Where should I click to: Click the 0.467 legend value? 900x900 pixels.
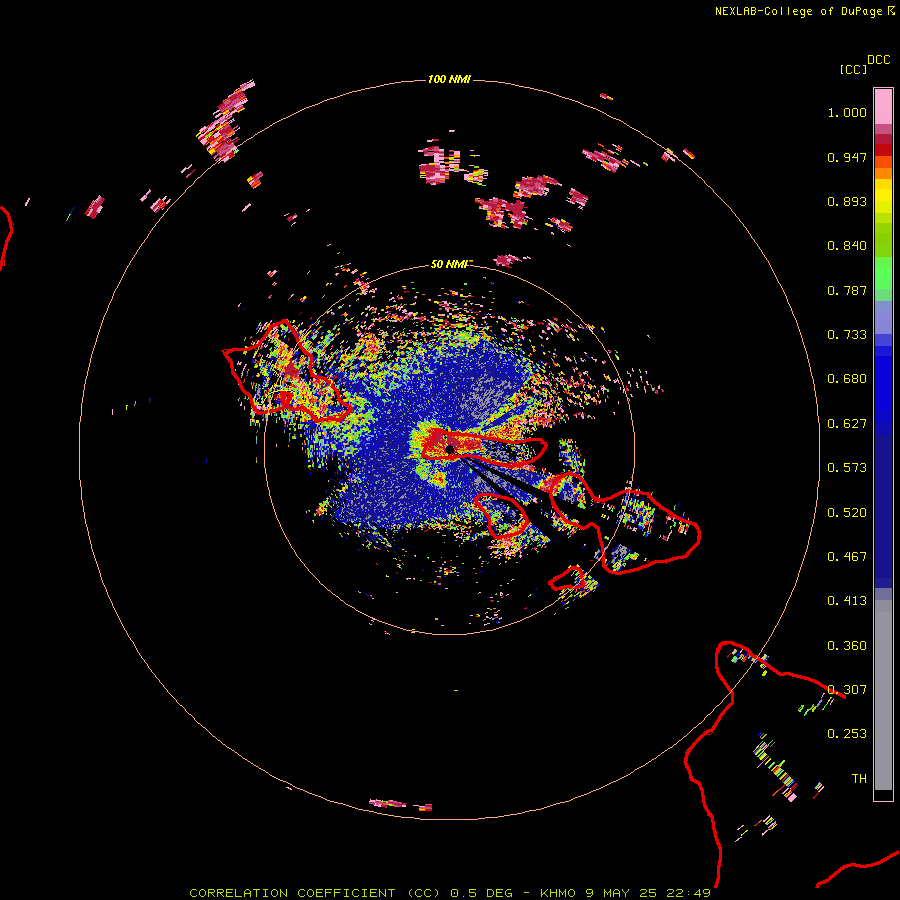click(847, 556)
